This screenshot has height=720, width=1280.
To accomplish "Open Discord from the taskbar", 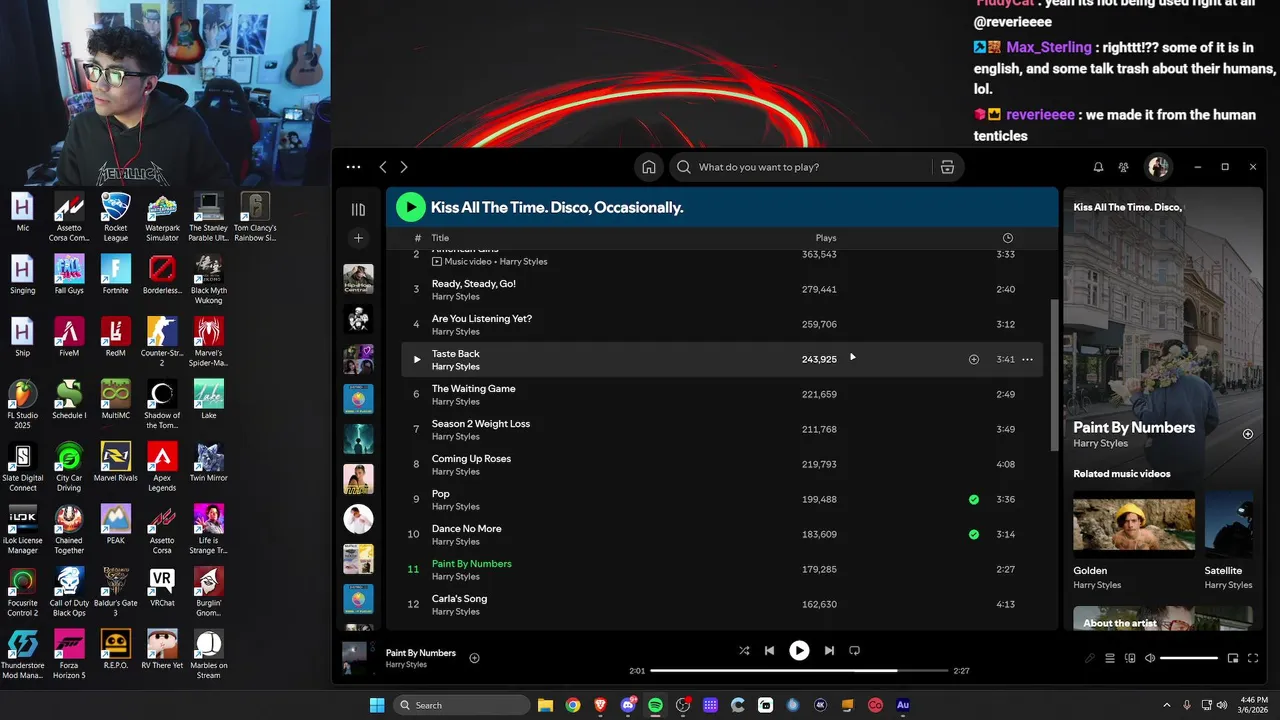I will 628,705.
